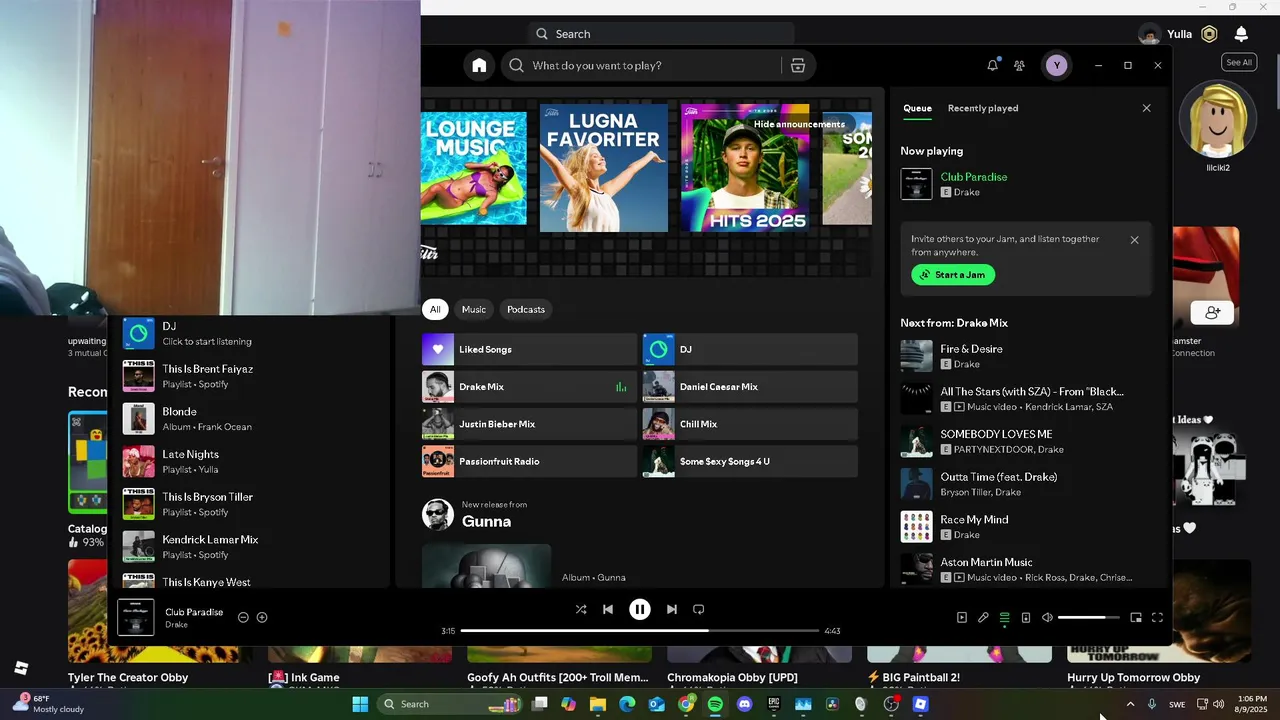Remove Club Paradise from Liked Songs
Image resolution: width=1280 pixels, height=720 pixels.
[243, 617]
